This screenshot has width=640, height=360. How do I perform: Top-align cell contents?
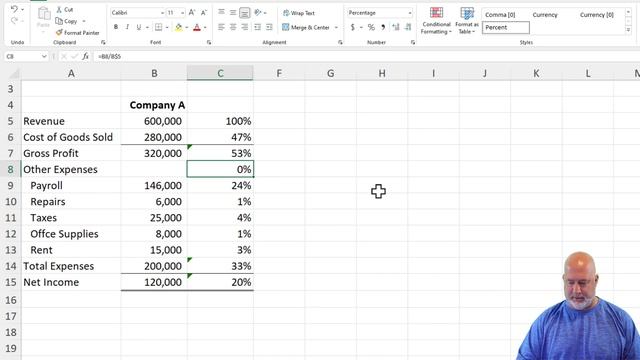[x=221, y=13]
